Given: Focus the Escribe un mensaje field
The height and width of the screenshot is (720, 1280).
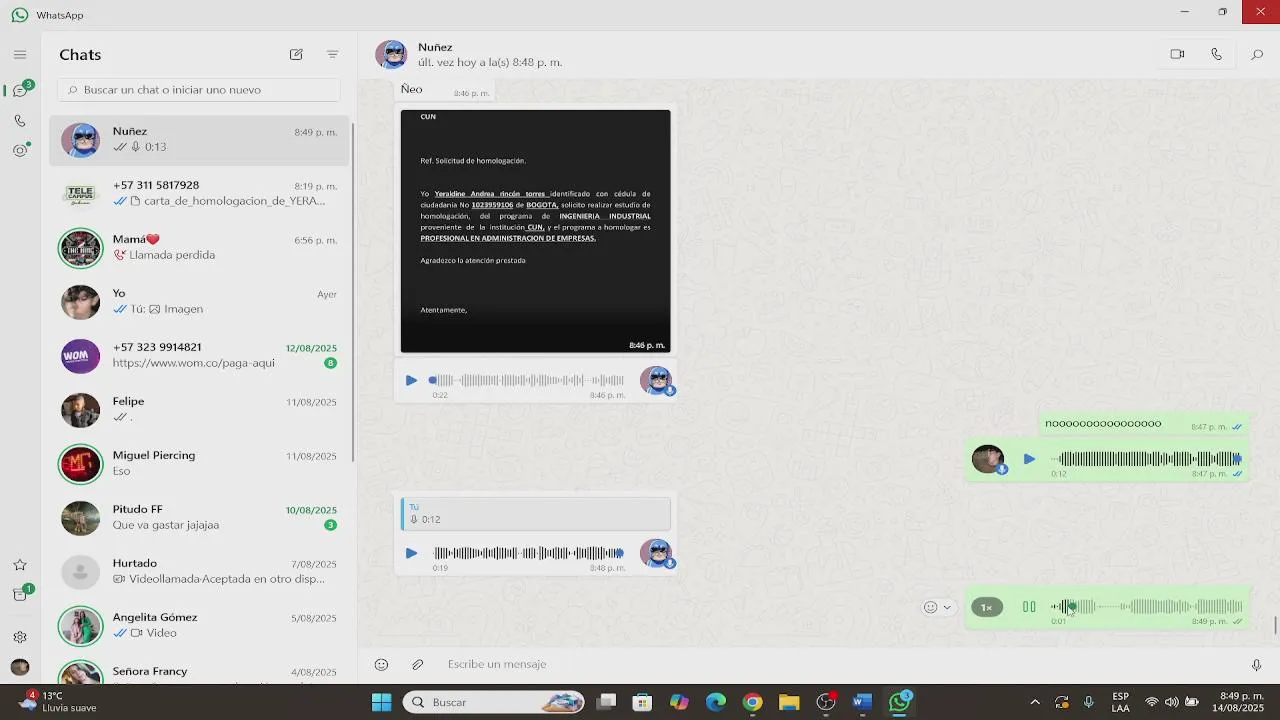Looking at the screenshot, I should pyautogui.click(x=840, y=664).
